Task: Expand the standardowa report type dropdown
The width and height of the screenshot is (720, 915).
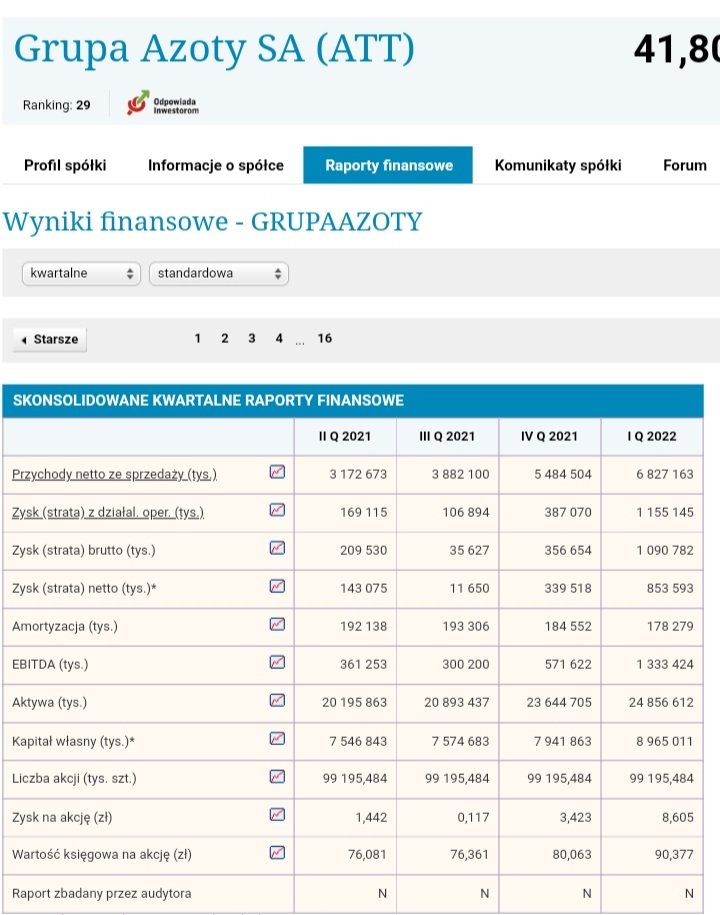Action: coord(219,273)
